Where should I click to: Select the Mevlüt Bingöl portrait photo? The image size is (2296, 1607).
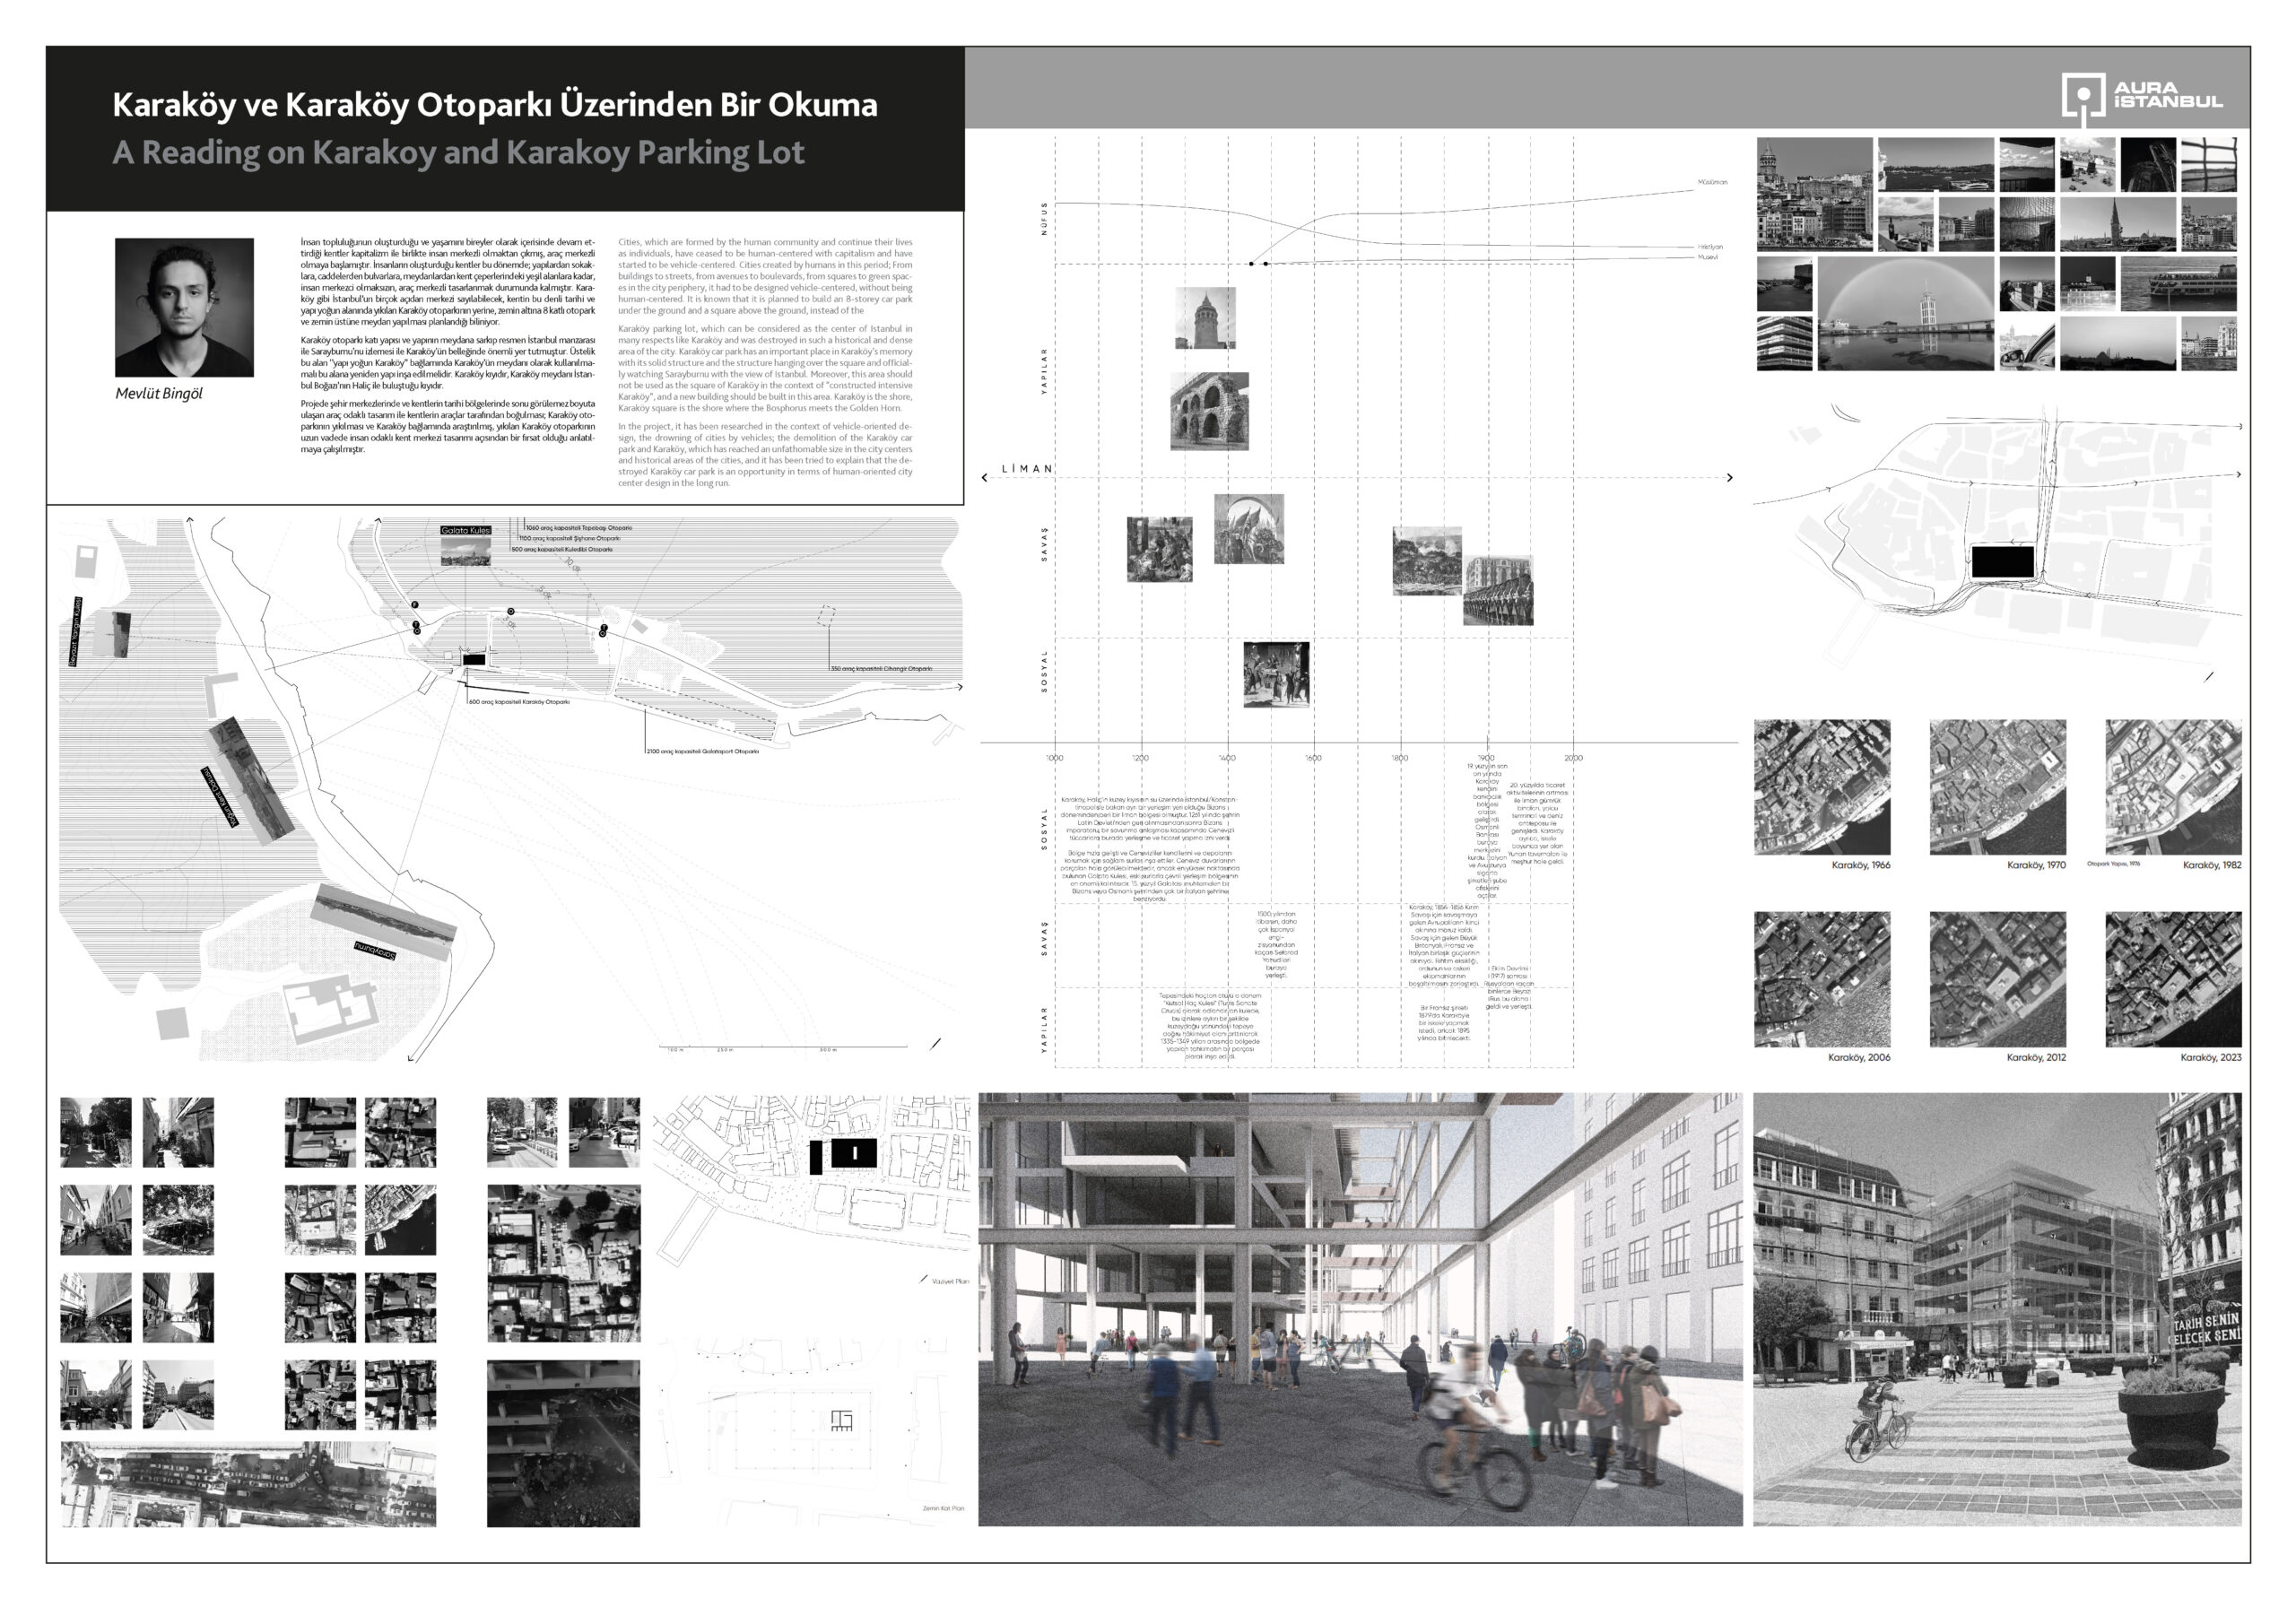click(x=184, y=307)
